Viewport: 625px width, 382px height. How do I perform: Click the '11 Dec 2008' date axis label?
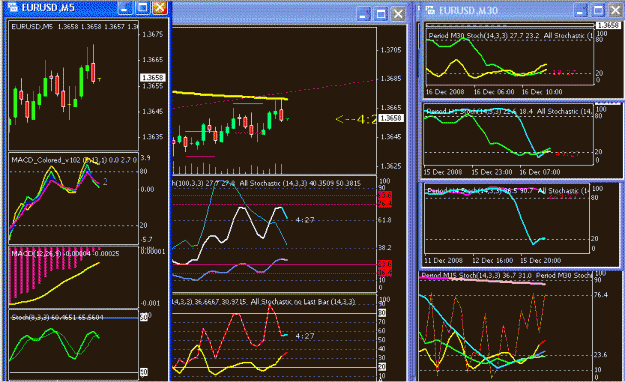click(x=444, y=260)
